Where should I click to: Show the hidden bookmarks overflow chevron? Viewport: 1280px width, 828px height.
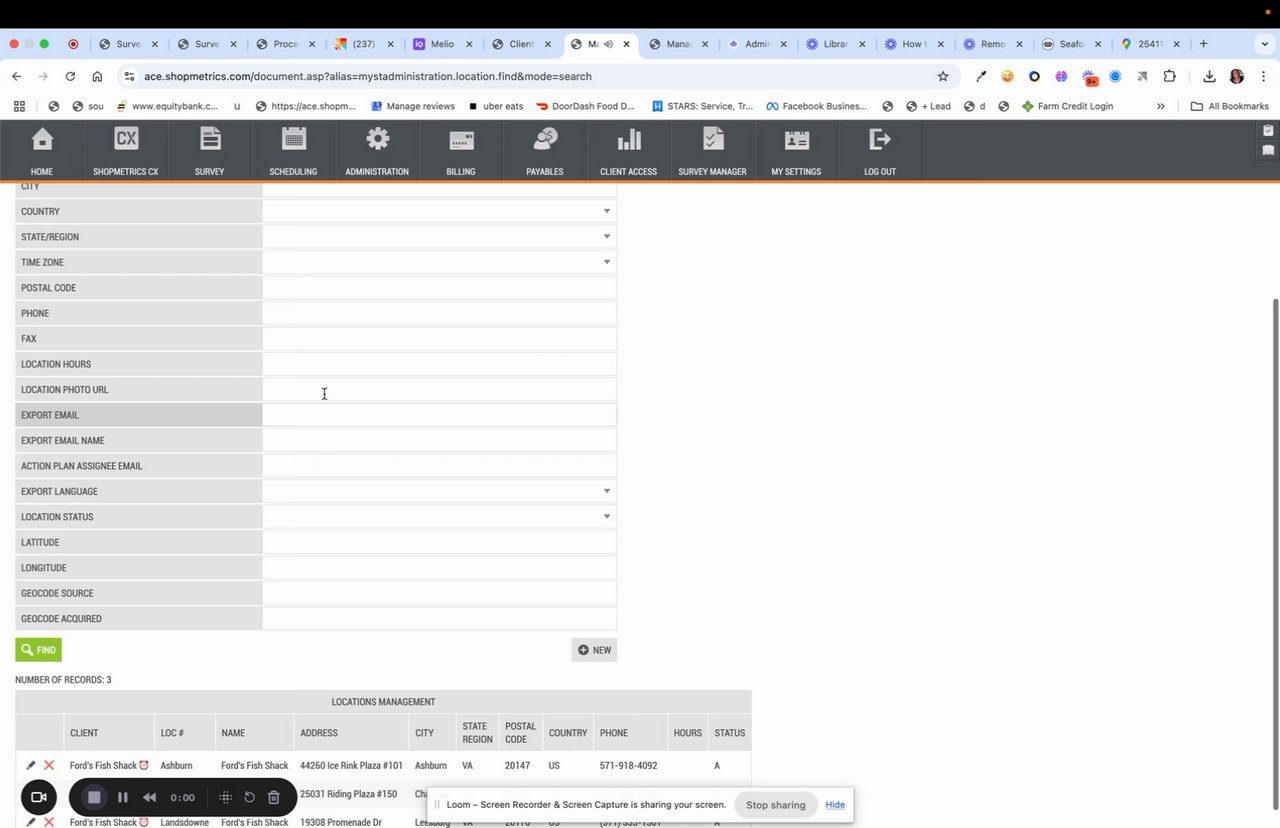pyautogui.click(x=1161, y=106)
